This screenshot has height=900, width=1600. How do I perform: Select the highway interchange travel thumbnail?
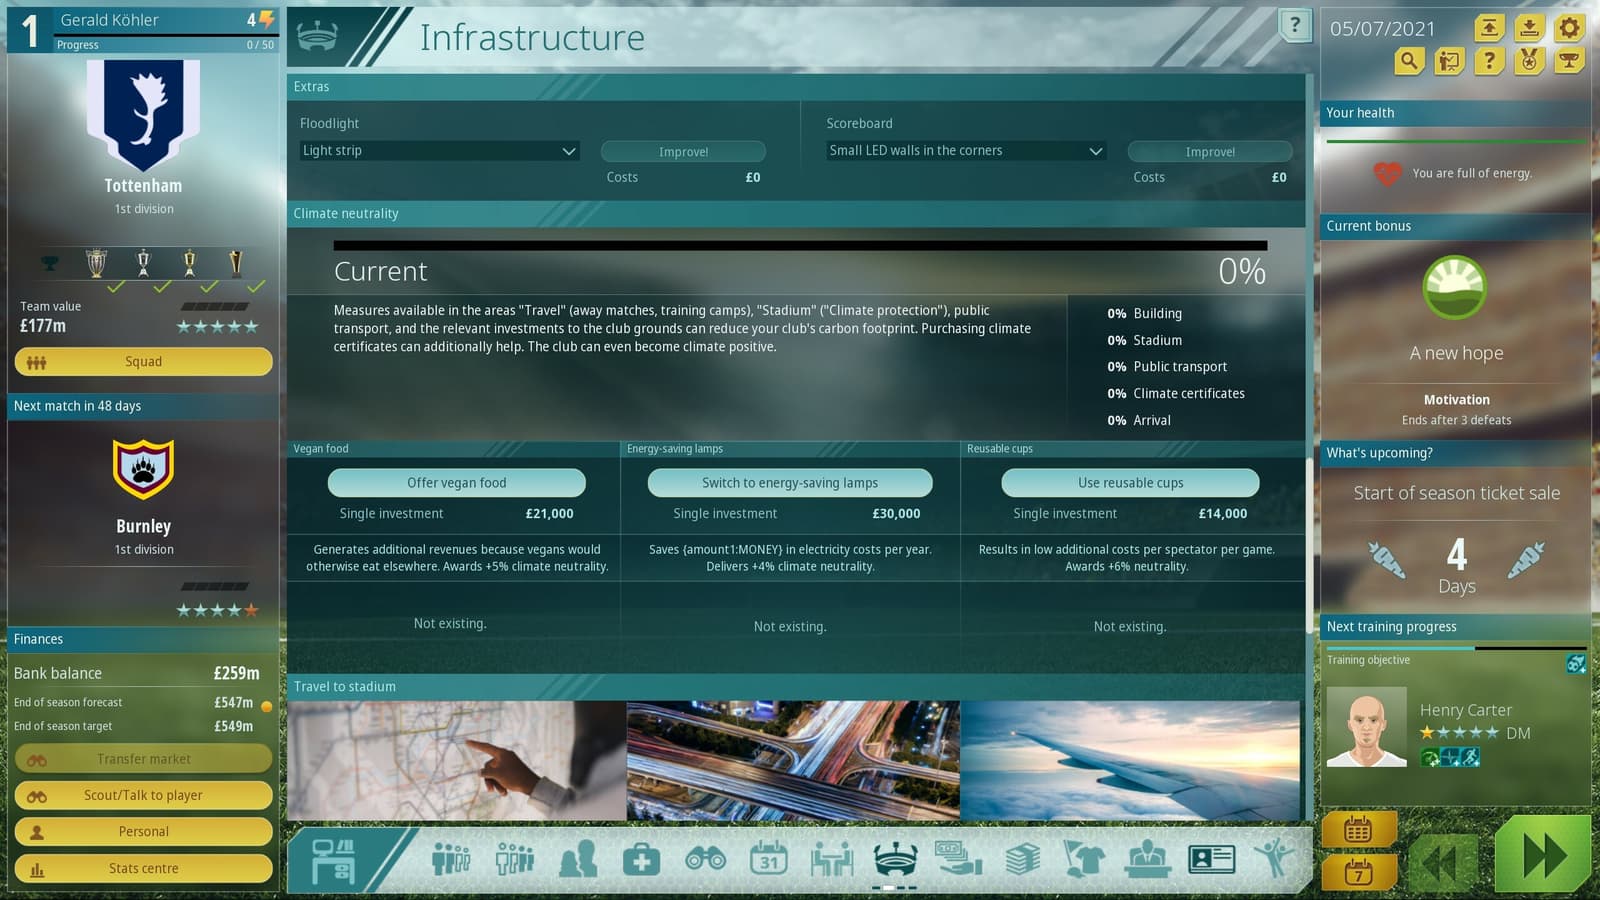click(x=793, y=760)
